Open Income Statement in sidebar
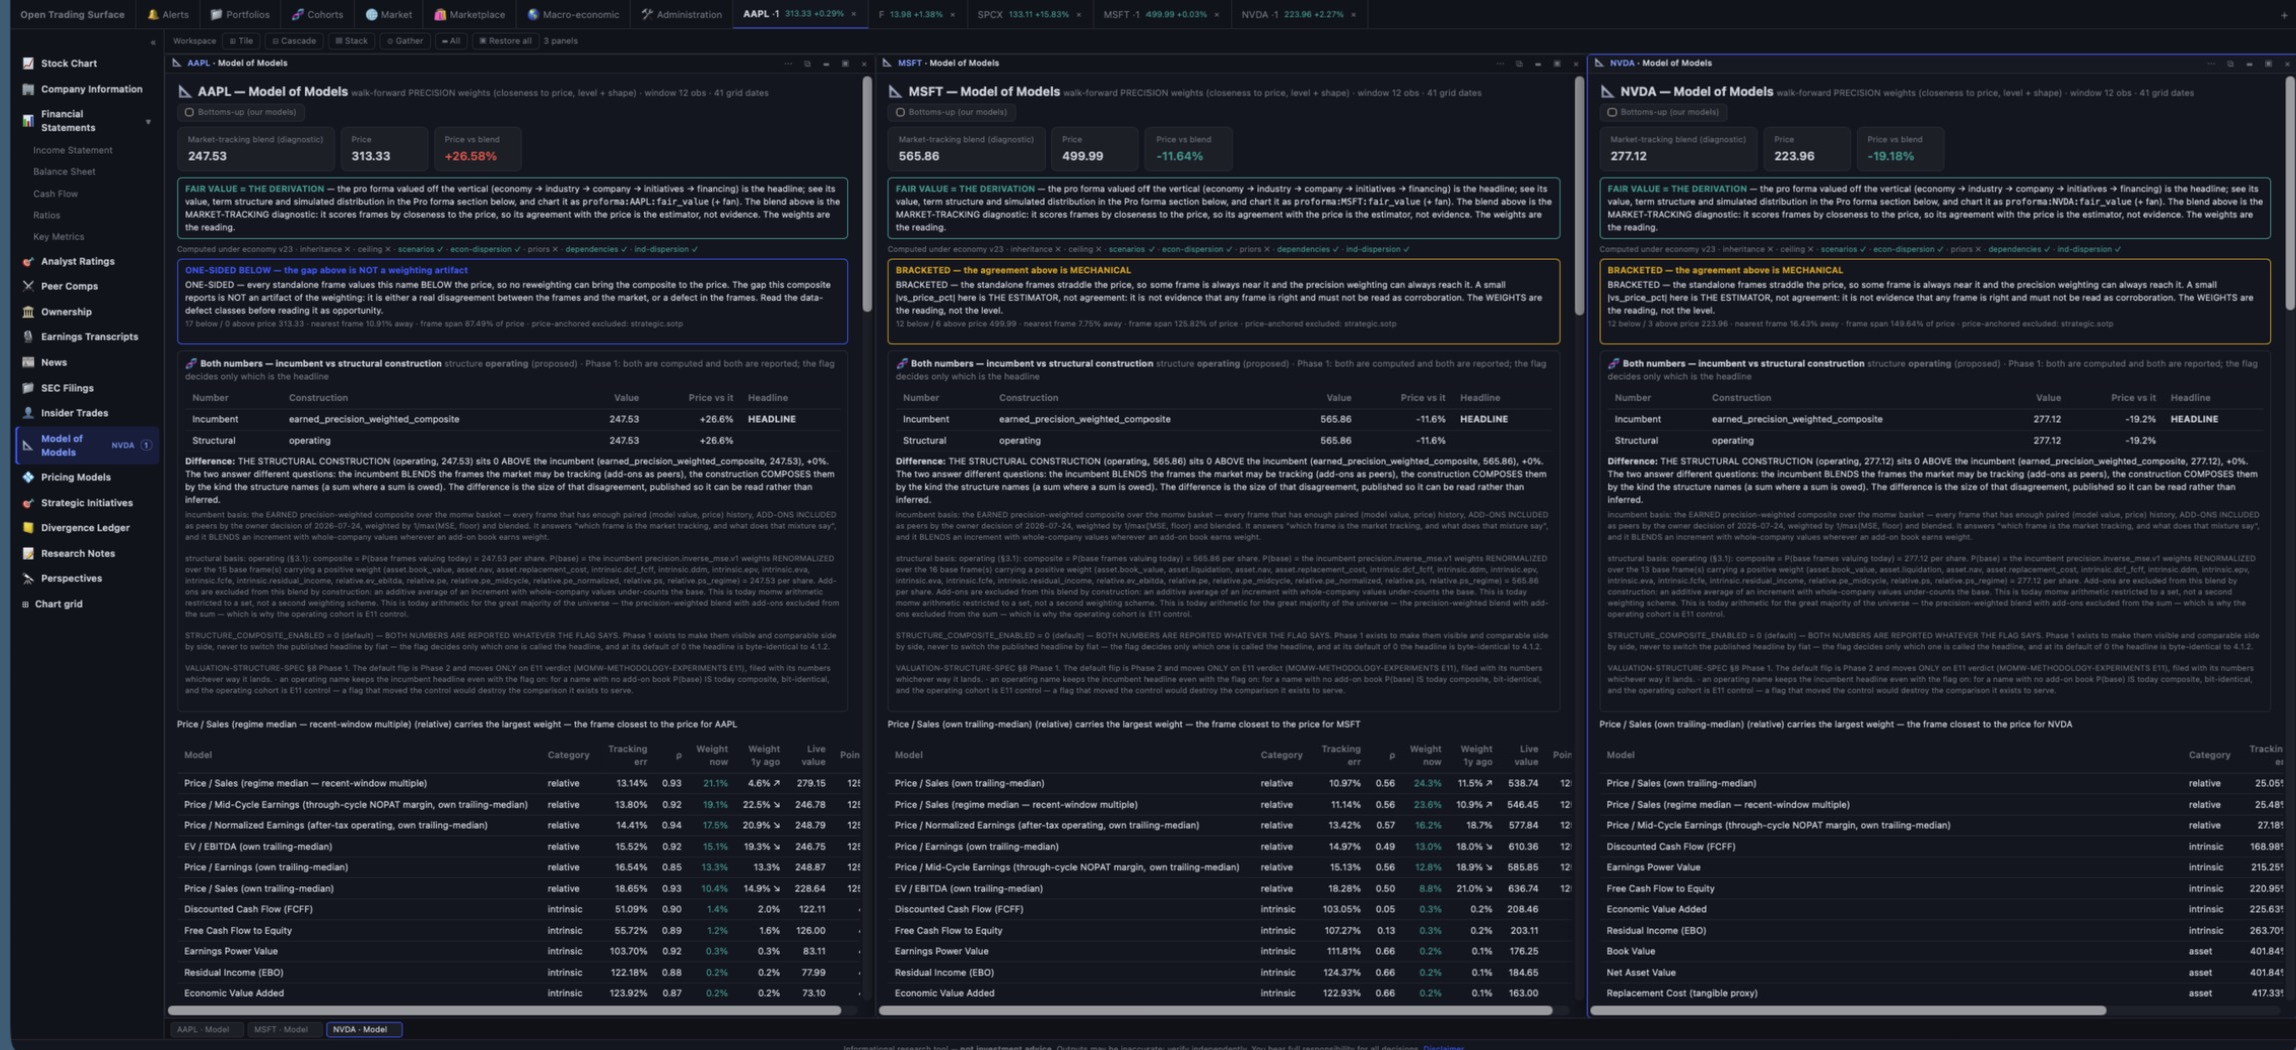 [72, 150]
